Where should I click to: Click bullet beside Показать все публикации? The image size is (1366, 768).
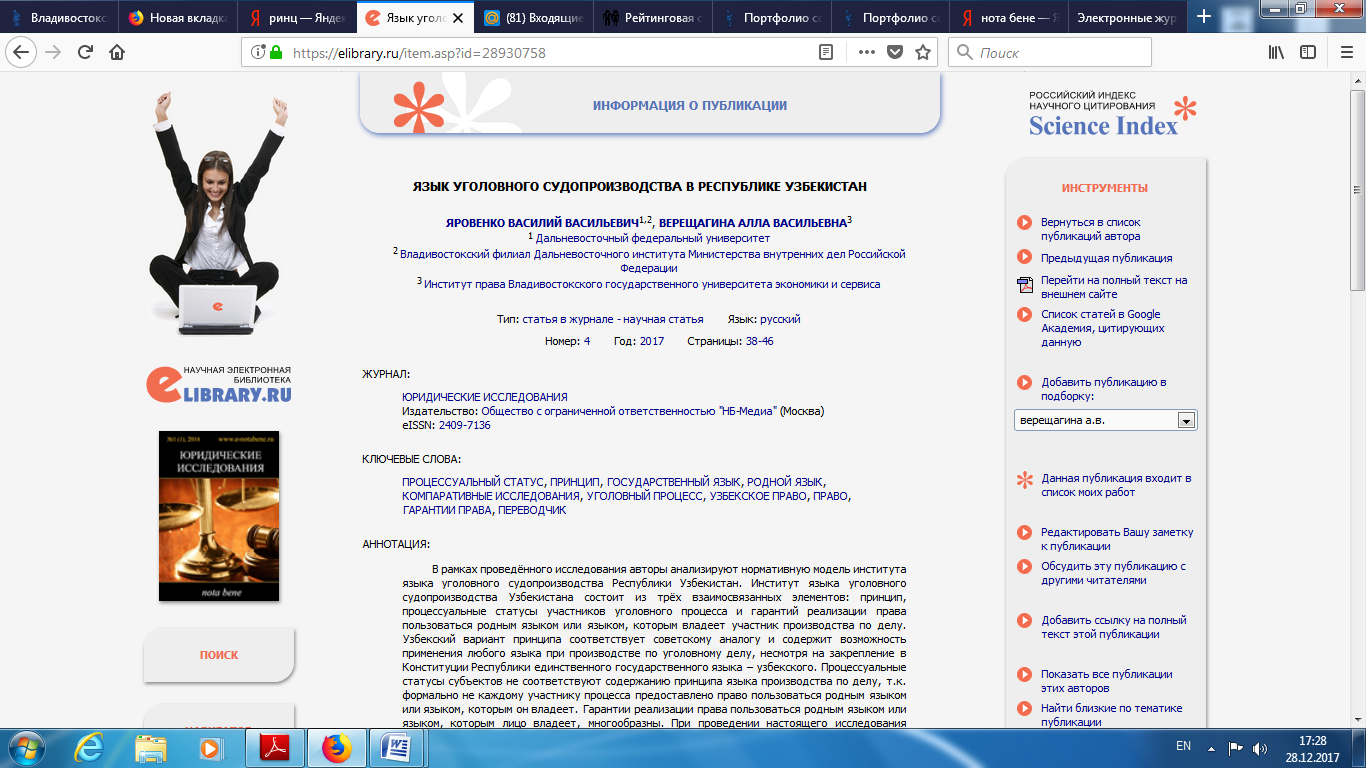1024,675
